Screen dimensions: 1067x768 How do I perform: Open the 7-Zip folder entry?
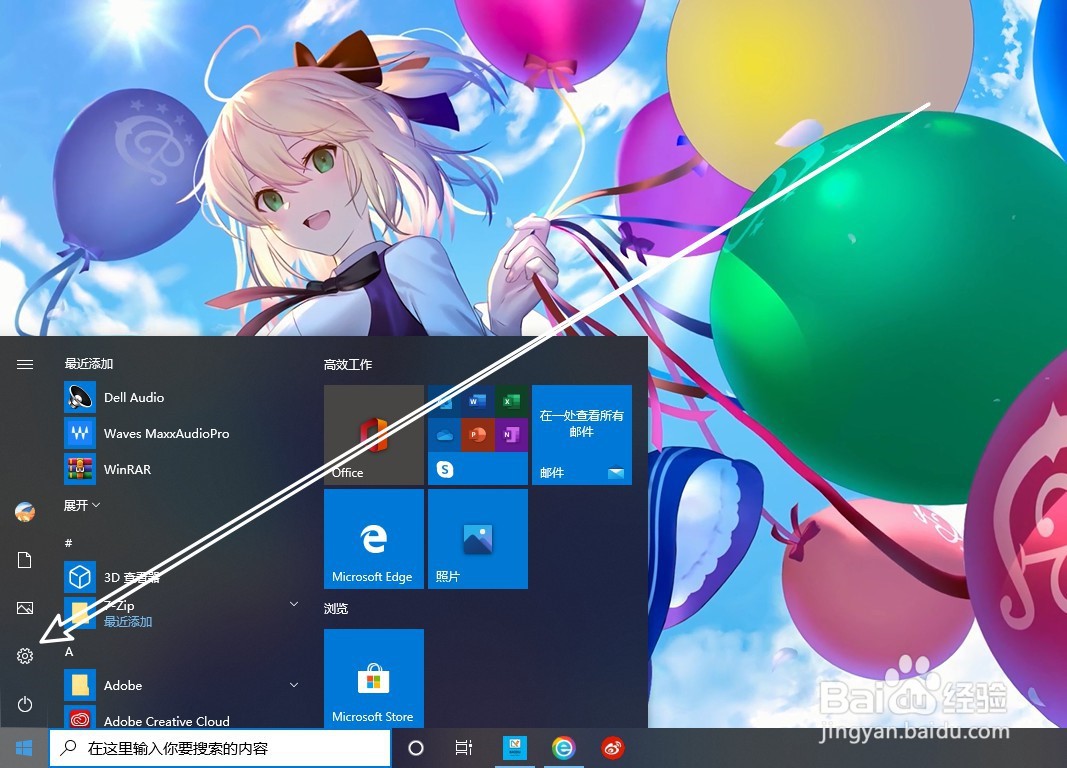tap(181, 612)
